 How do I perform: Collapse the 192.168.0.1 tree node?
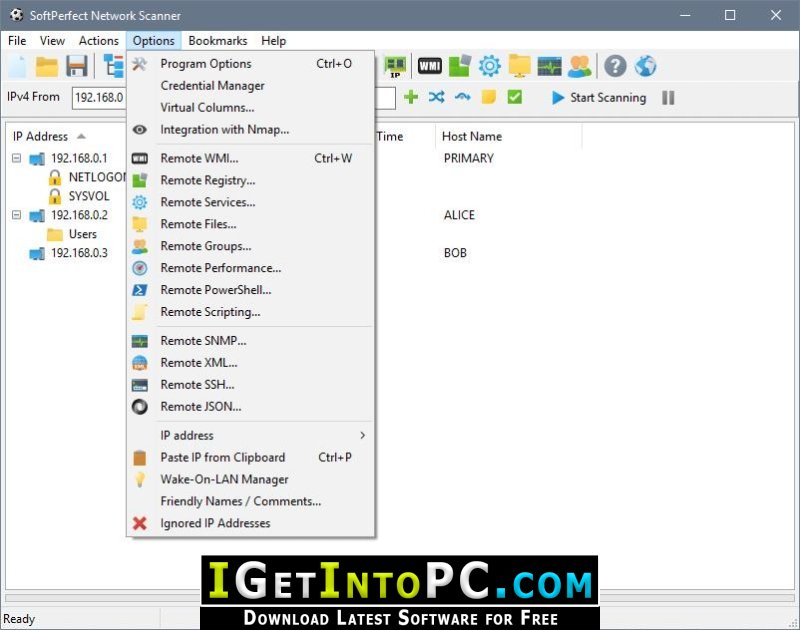click(x=16, y=158)
